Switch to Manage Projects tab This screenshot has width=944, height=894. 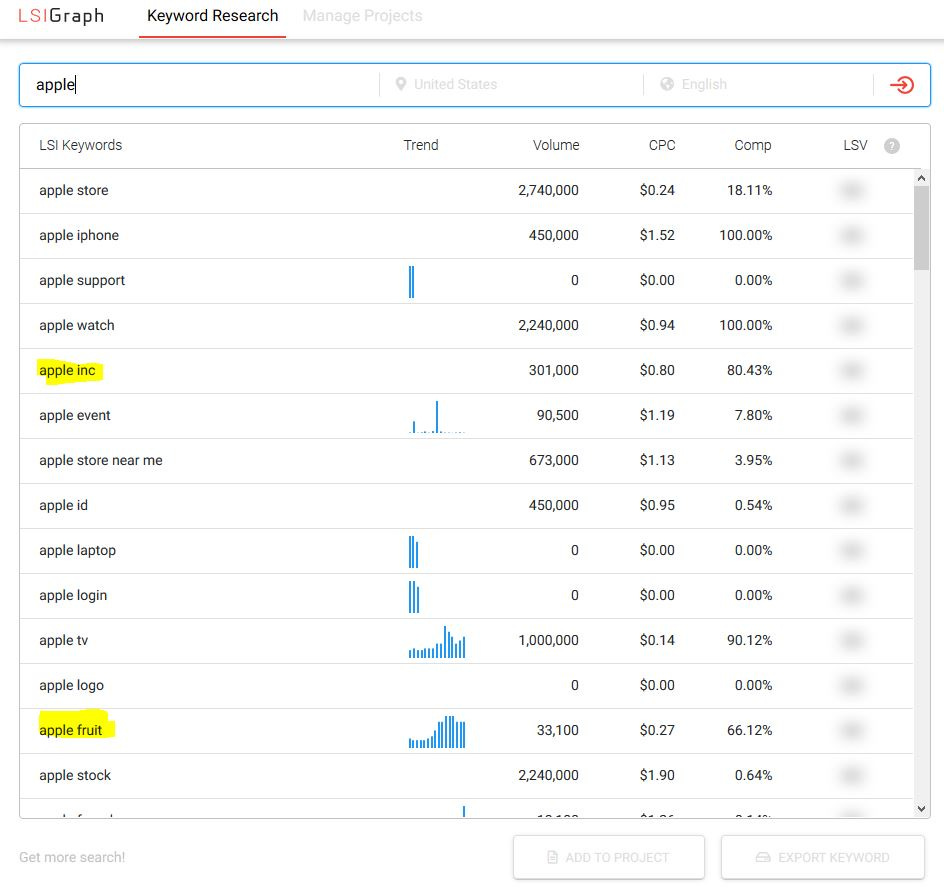pyautogui.click(x=362, y=16)
